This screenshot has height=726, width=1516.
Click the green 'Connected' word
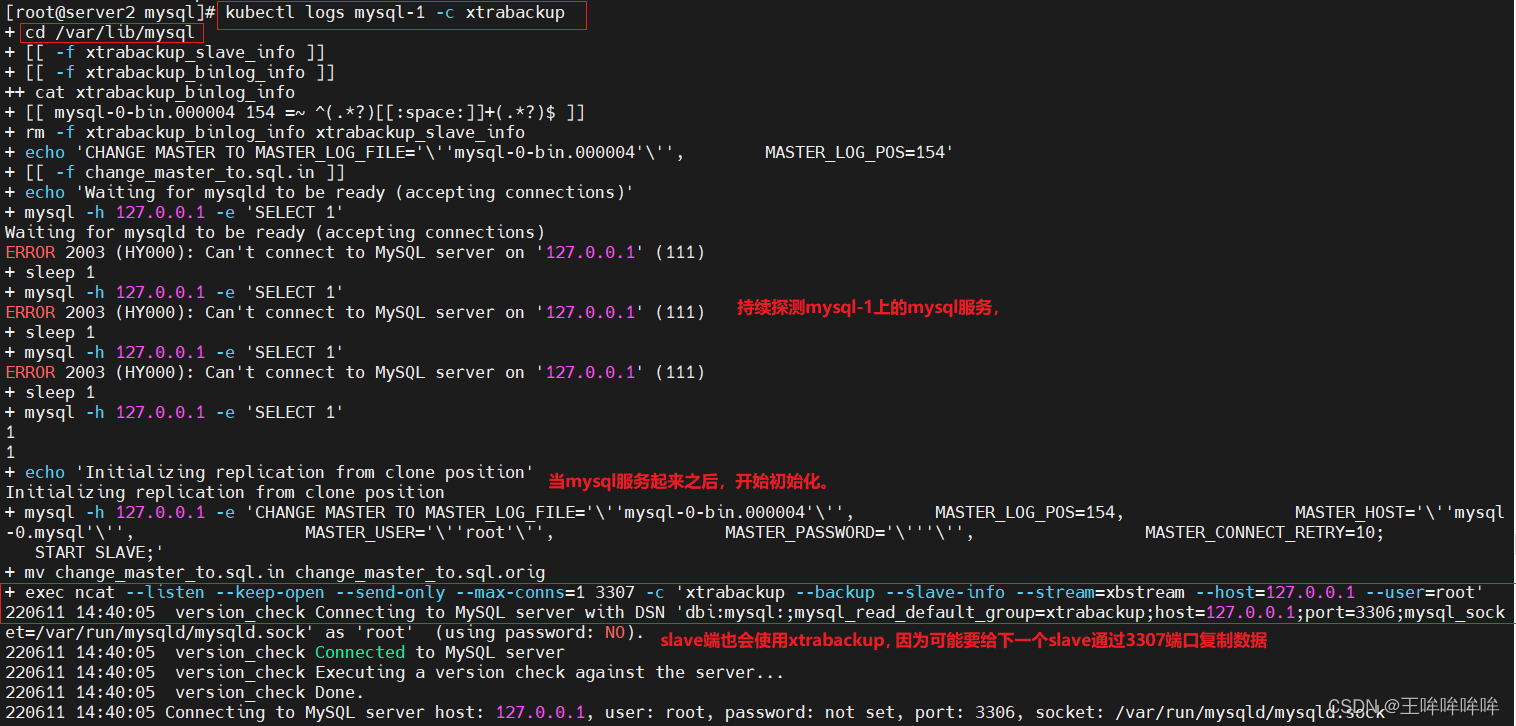360,653
